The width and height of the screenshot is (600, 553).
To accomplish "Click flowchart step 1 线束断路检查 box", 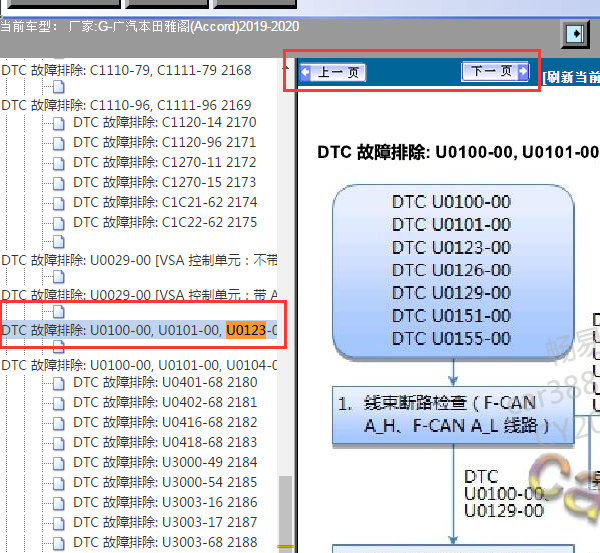I will tap(453, 415).
